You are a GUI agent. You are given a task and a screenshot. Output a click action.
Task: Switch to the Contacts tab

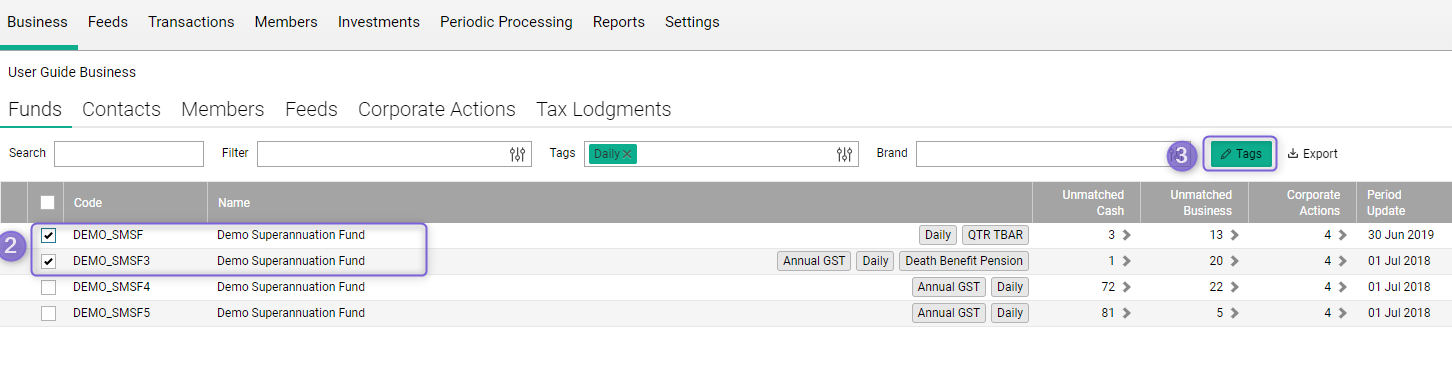coord(121,109)
